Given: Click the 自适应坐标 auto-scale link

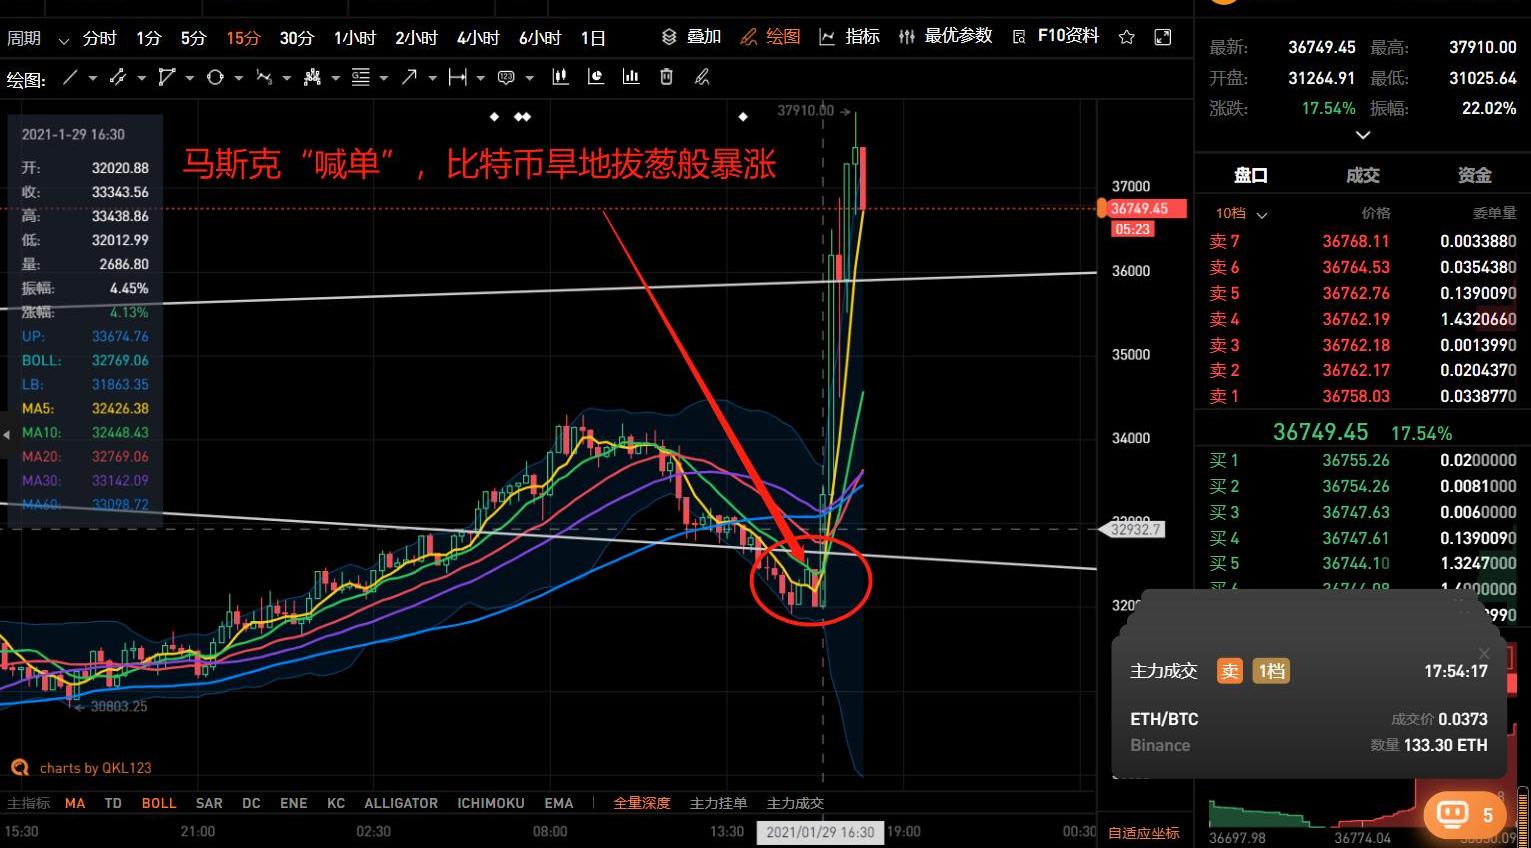Looking at the screenshot, I should pyautogui.click(x=1143, y=832).
